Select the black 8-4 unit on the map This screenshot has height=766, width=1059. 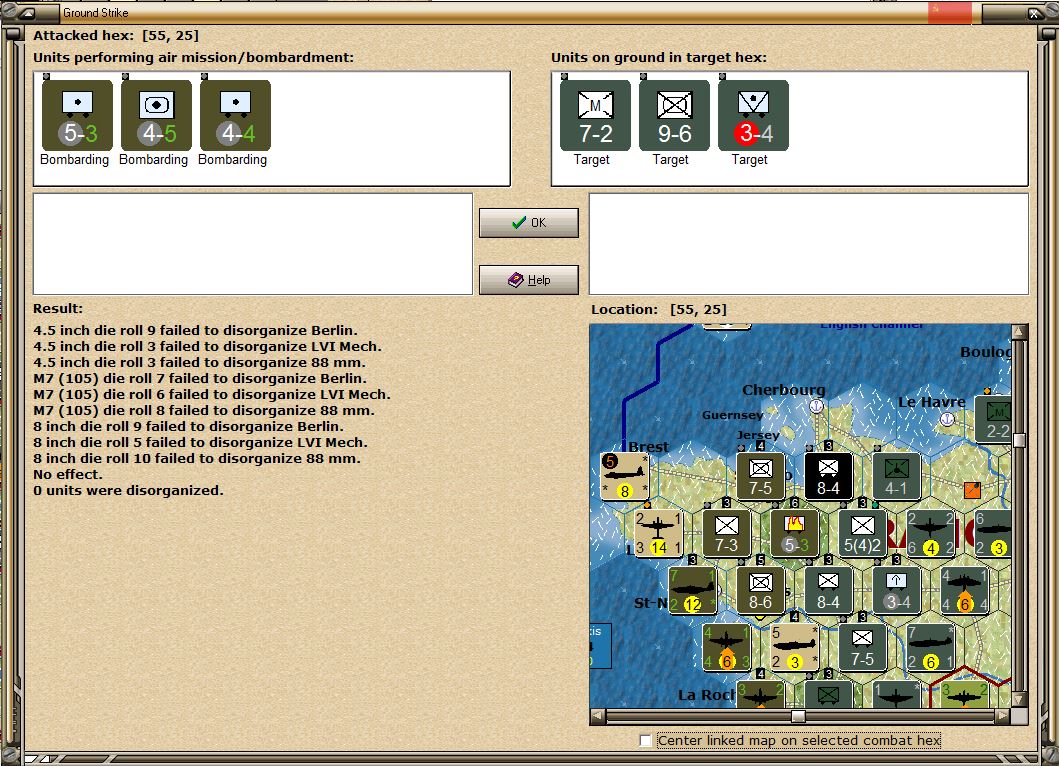point(827,476)
